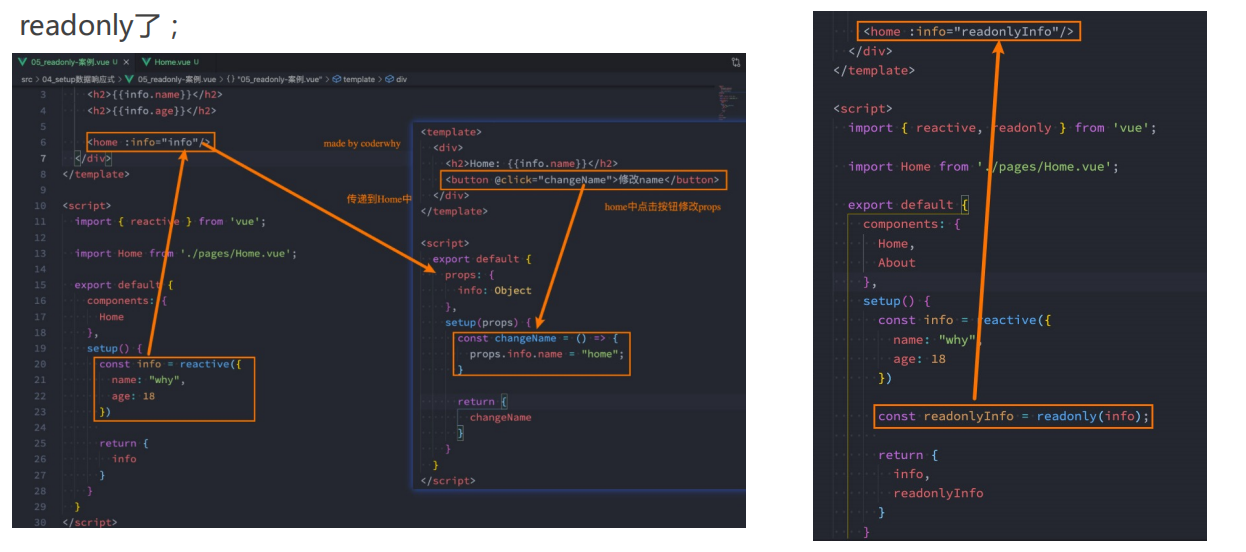Click the <home :info="readonlyInfo"/> line
1246x552 pixels.
969,31
